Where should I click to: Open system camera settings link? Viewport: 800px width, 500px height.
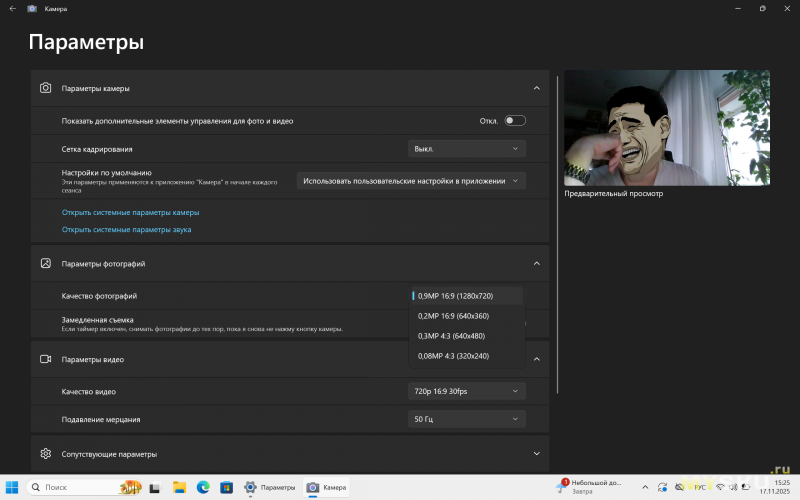(x=130, y=213)
